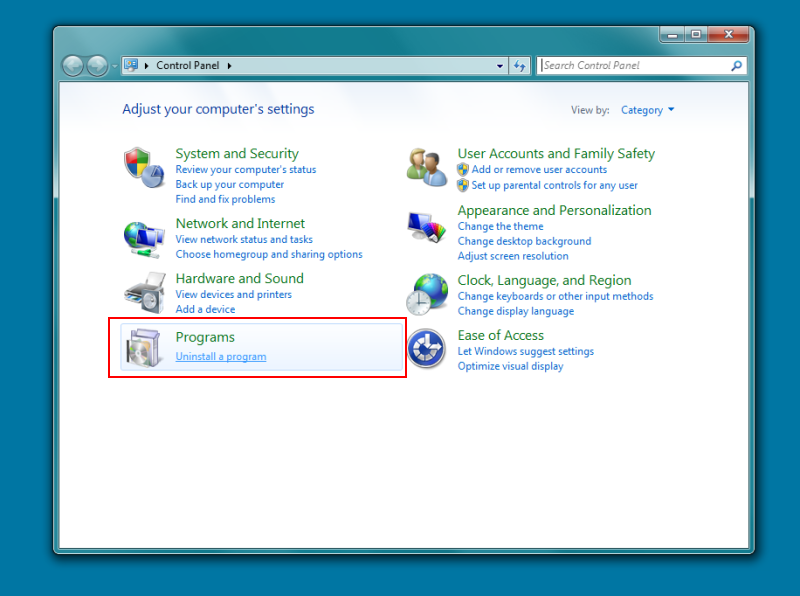Click View devices and printers

point(234,294)
